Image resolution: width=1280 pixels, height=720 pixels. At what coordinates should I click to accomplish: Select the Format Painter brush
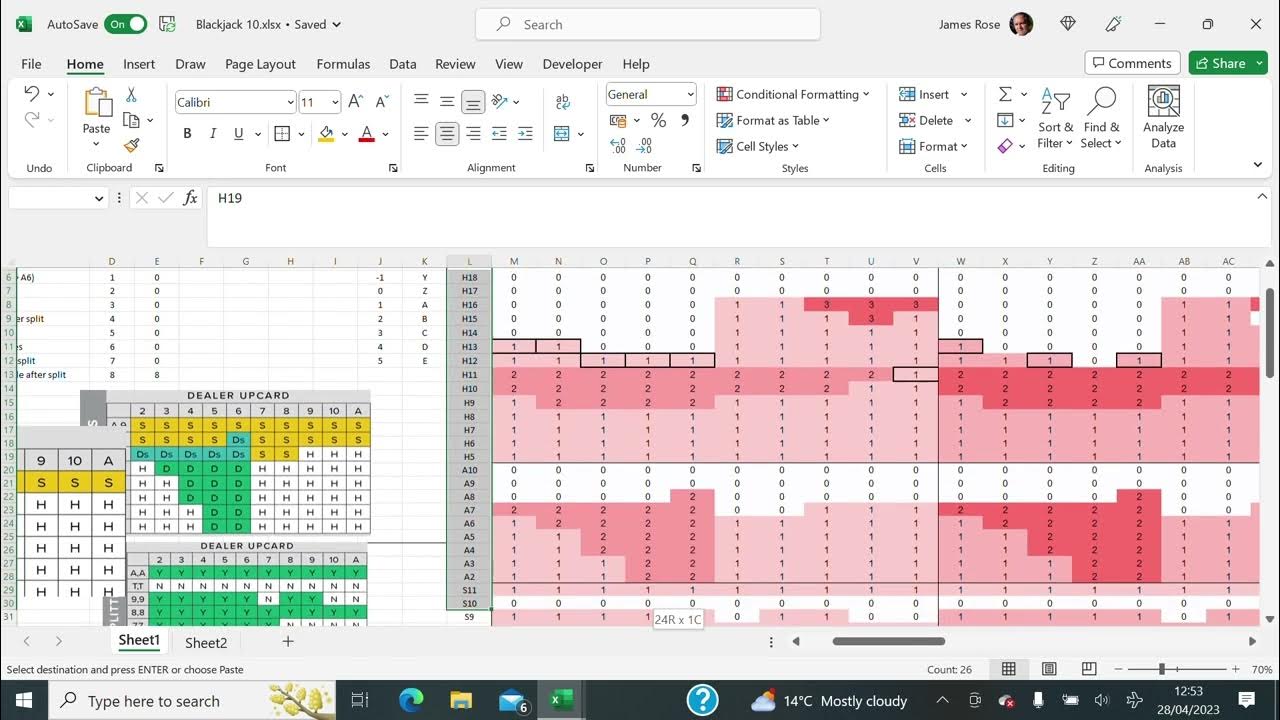131,145
